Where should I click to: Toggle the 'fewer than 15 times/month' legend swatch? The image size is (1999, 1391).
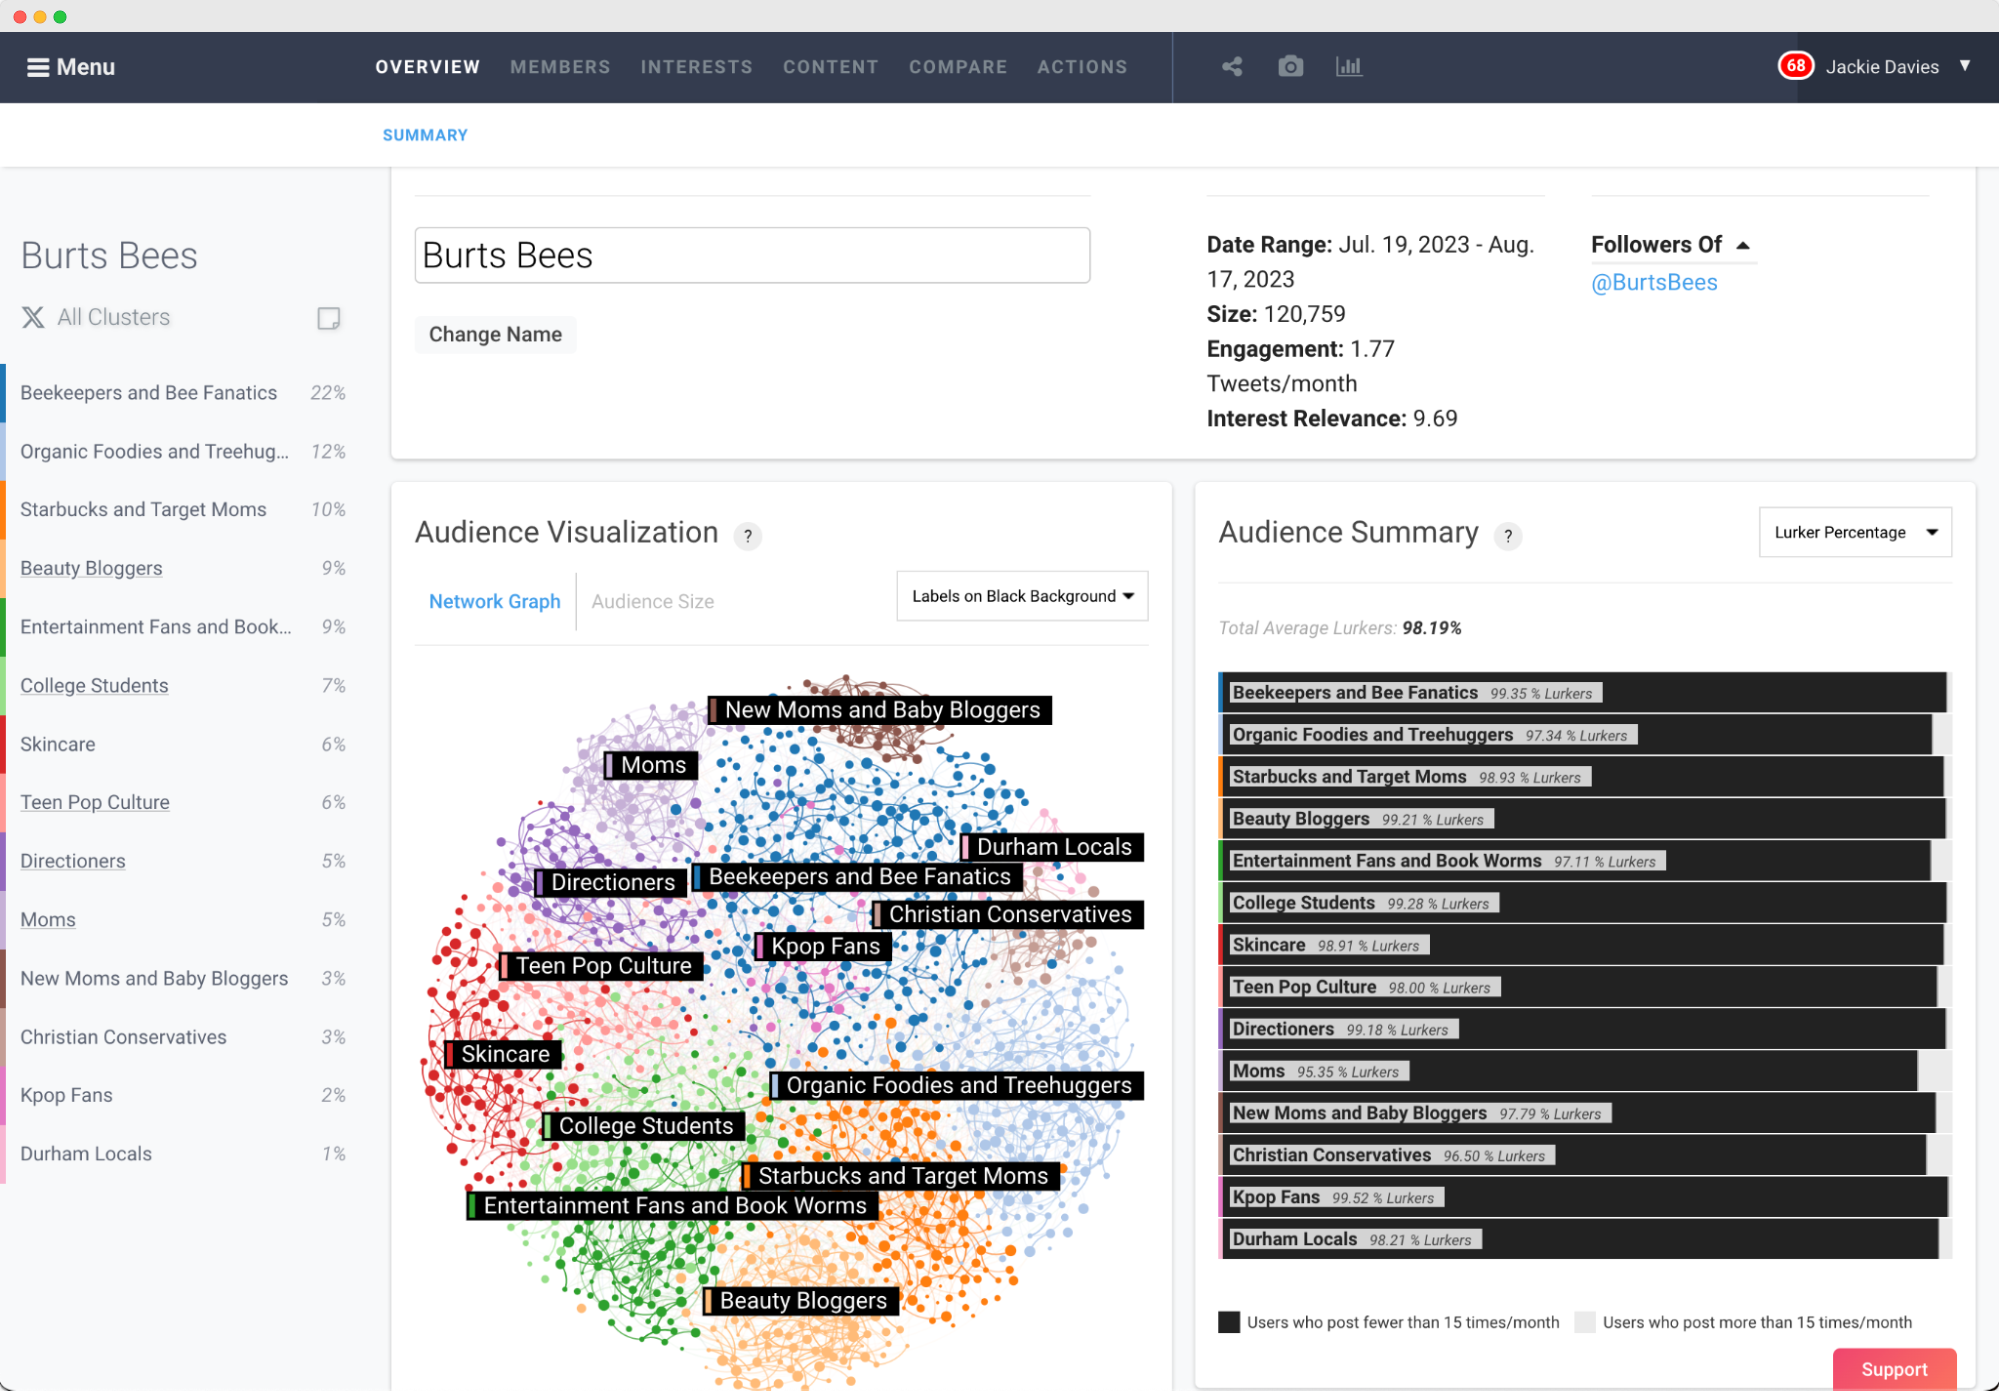1228,1321
